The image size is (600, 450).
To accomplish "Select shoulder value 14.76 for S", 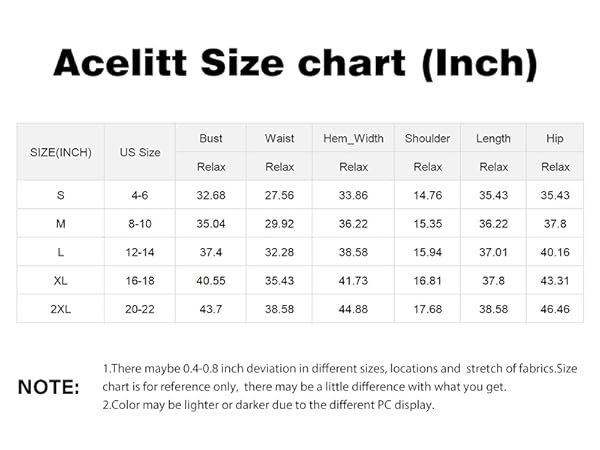I will [427, 195].
